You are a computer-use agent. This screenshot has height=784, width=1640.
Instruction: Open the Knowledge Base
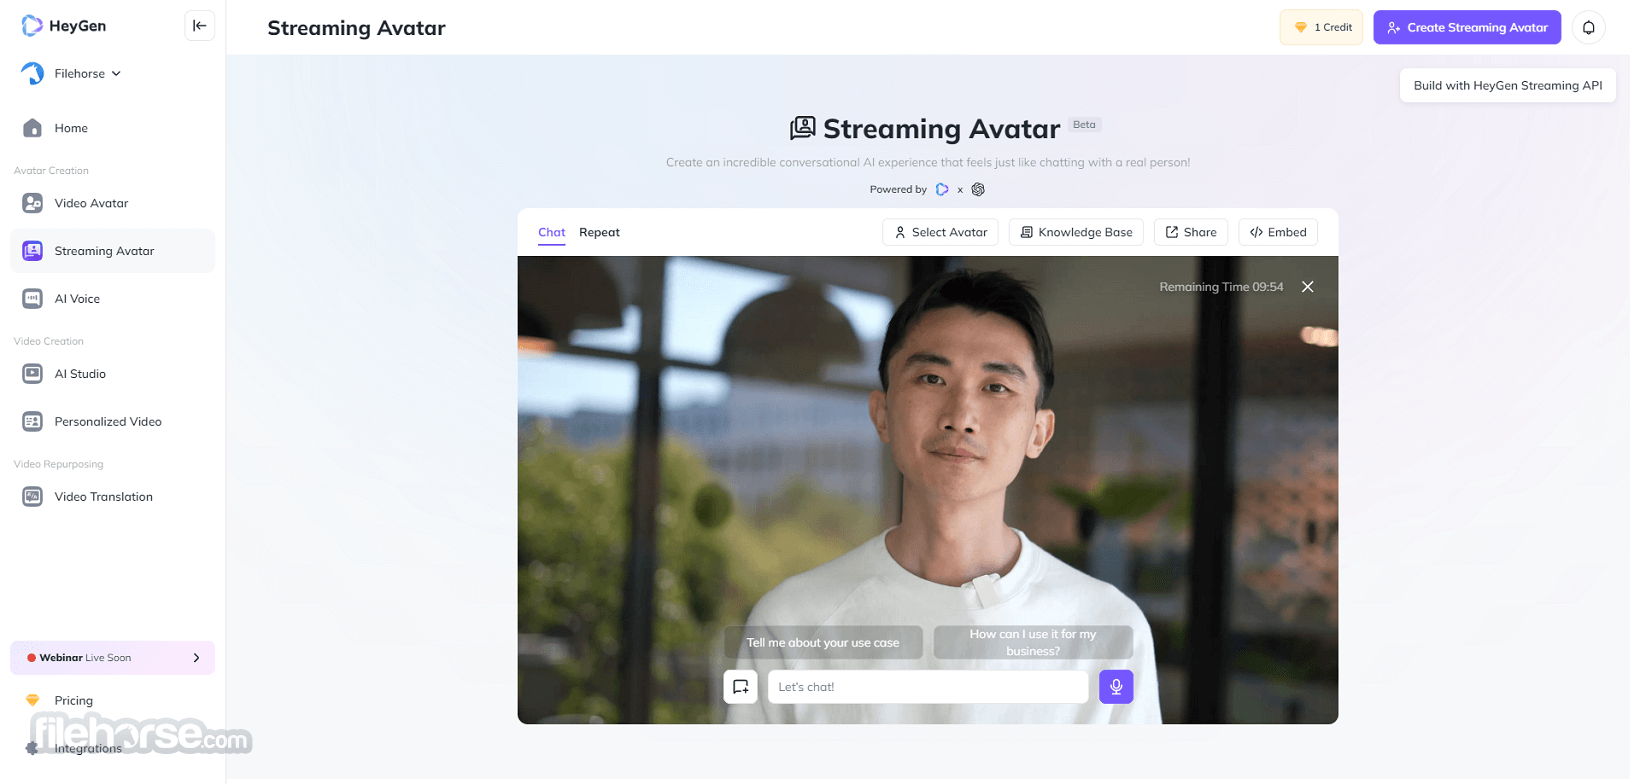click(1076, 233)
